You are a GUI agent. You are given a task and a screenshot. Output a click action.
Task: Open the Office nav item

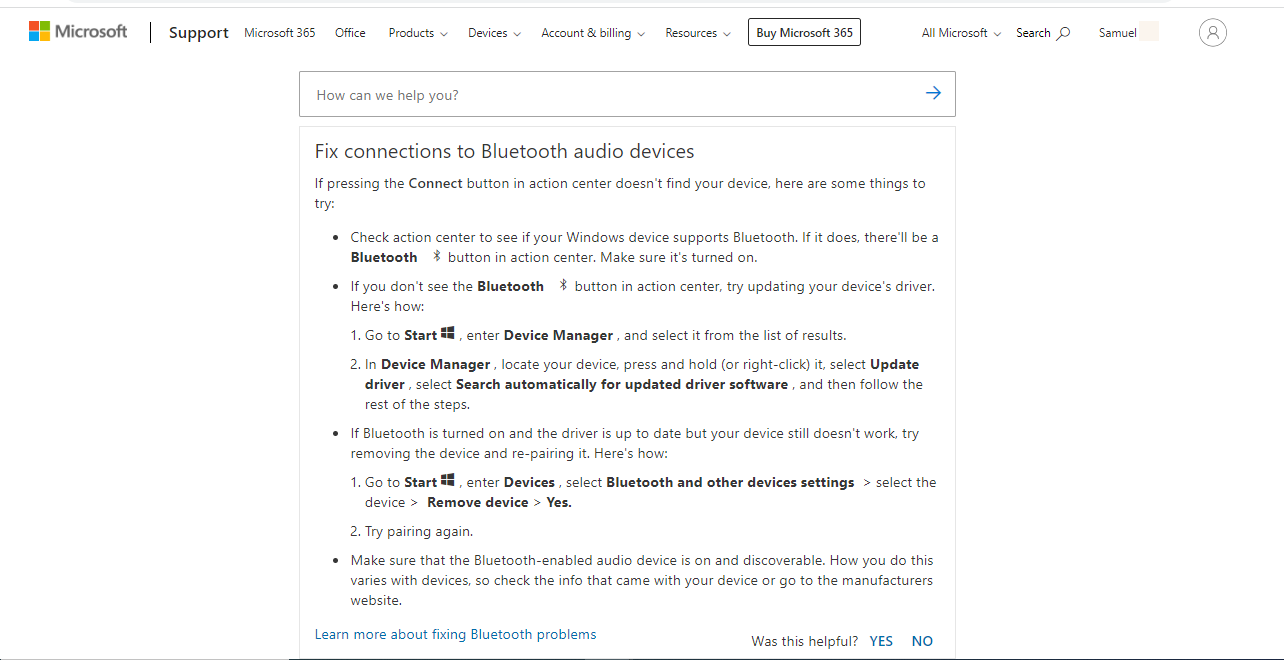[x=350, y=33]
